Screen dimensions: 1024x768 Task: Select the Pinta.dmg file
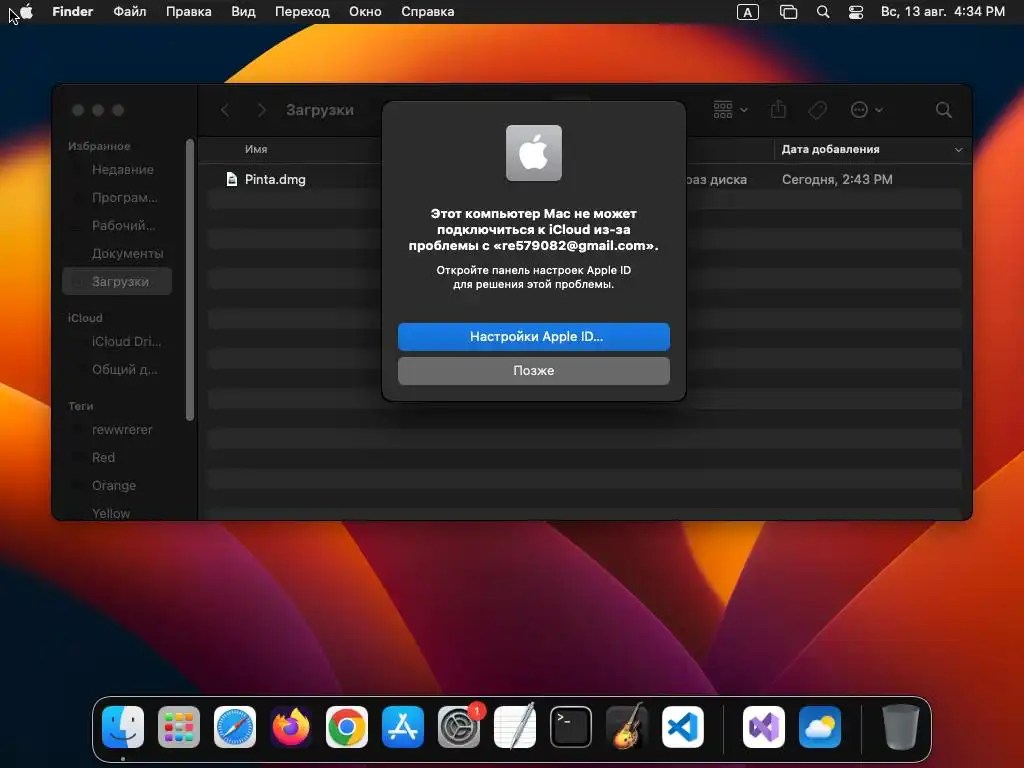click(x=275, y=179)
